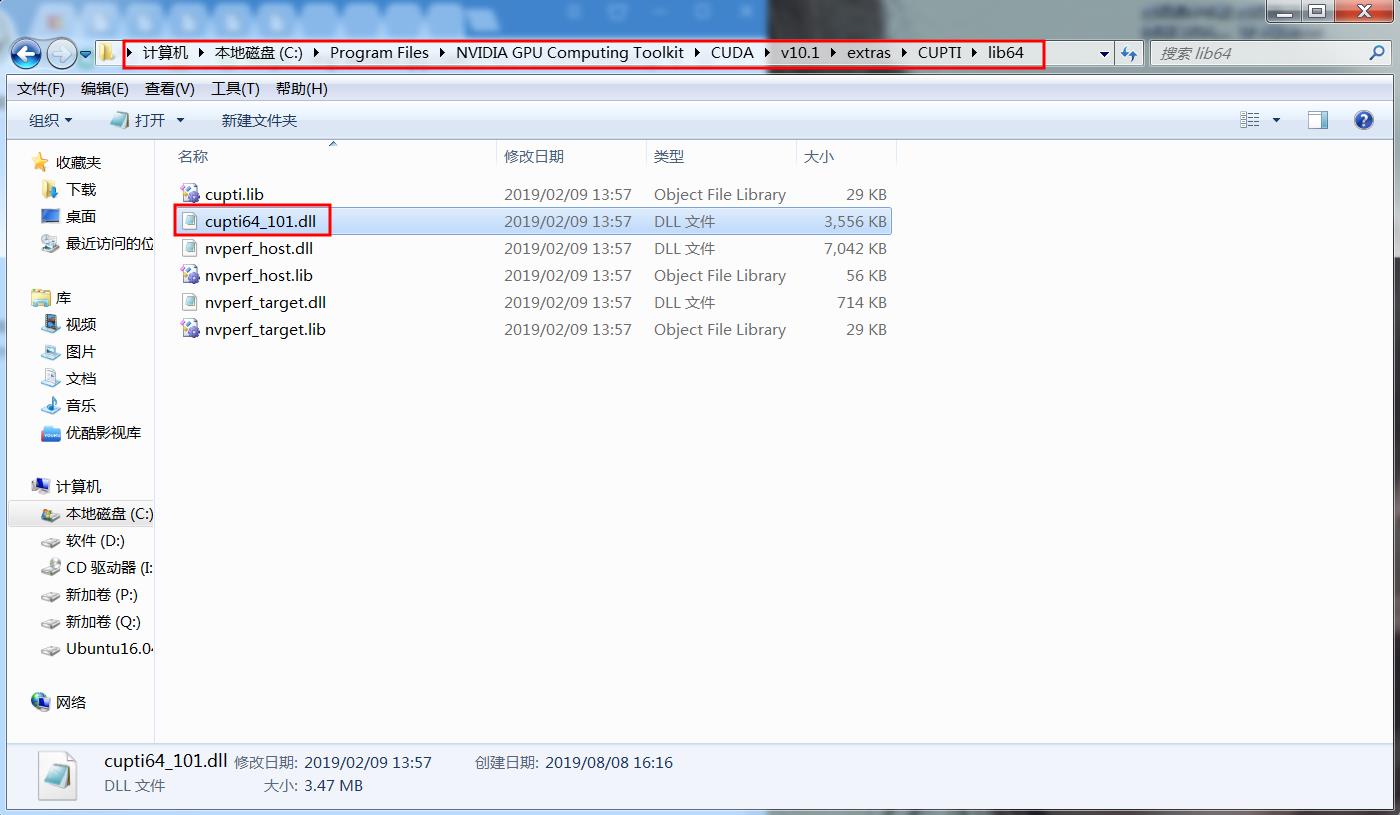This screenshot has width=1400, height=815.
Task: Click the large DLL thumbnail in details pane
Action: 57,775
